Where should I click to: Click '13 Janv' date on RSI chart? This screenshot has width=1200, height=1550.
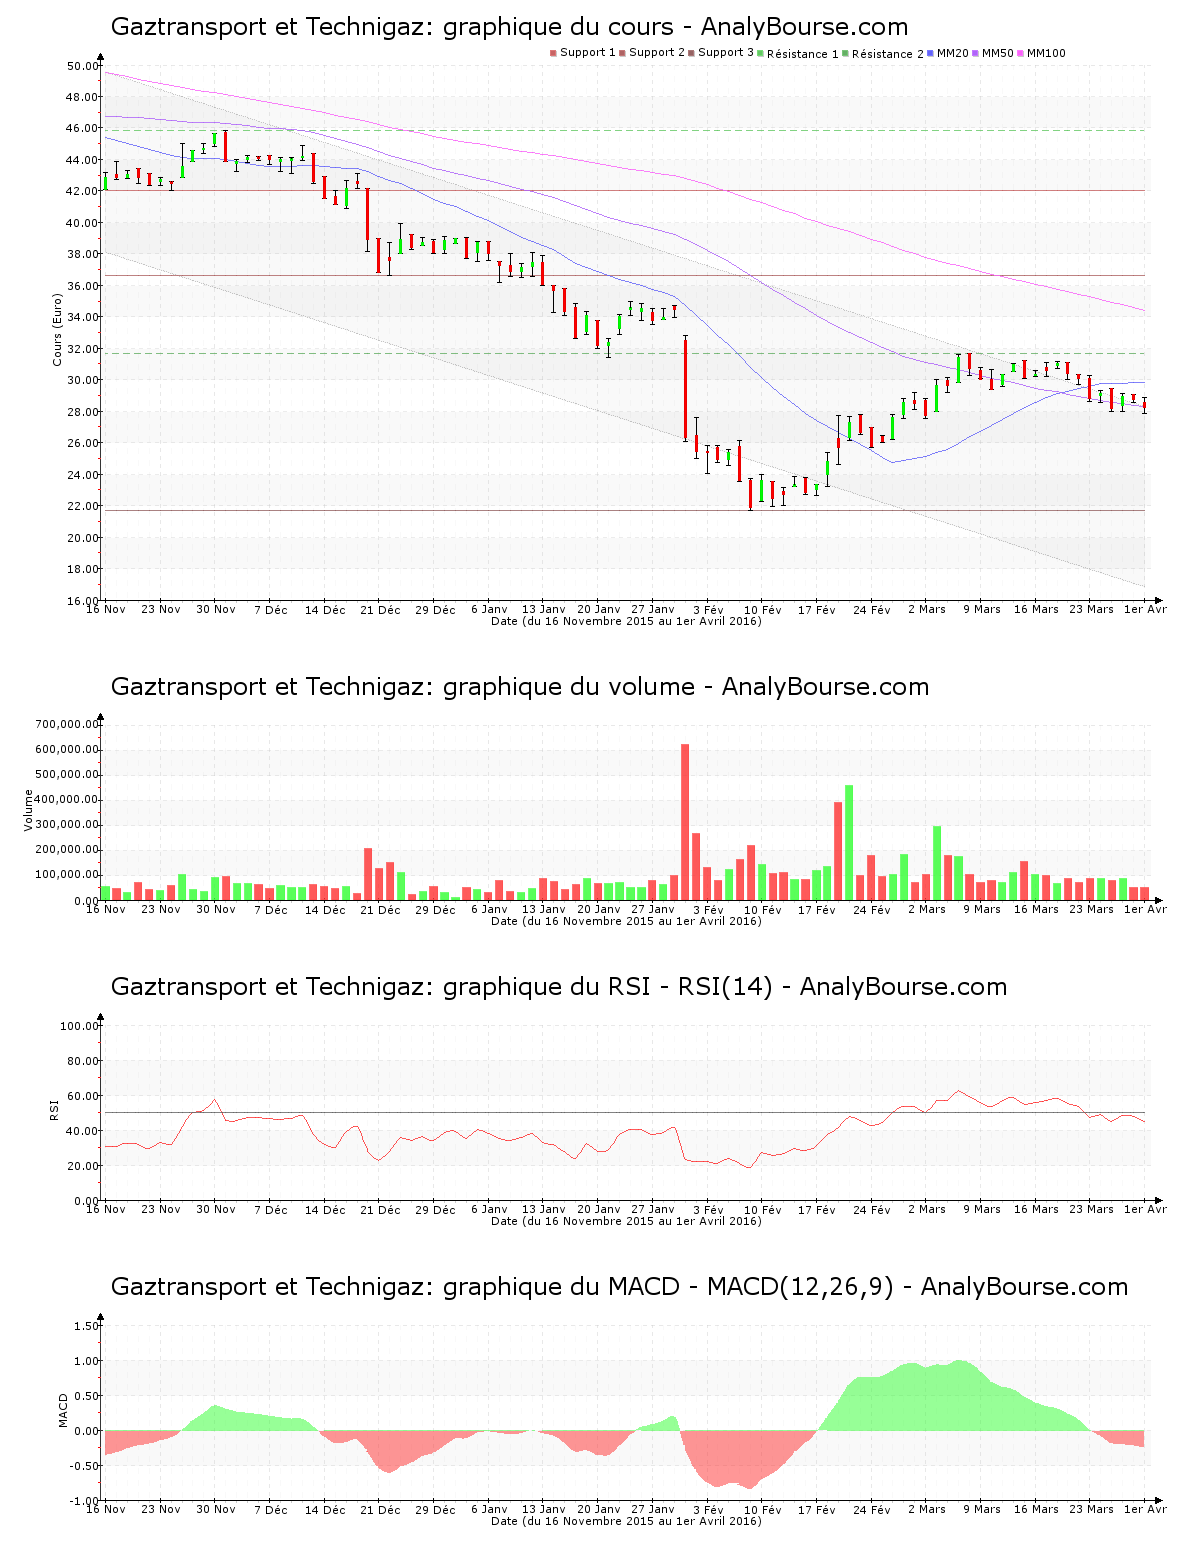tap(544, 1209)
